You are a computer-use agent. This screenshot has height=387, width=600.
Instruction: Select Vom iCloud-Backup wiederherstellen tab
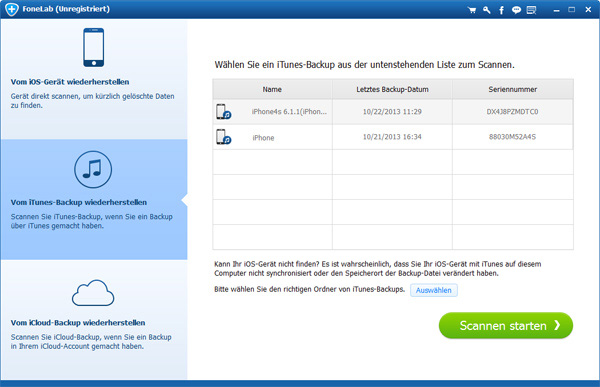point(94,320)
